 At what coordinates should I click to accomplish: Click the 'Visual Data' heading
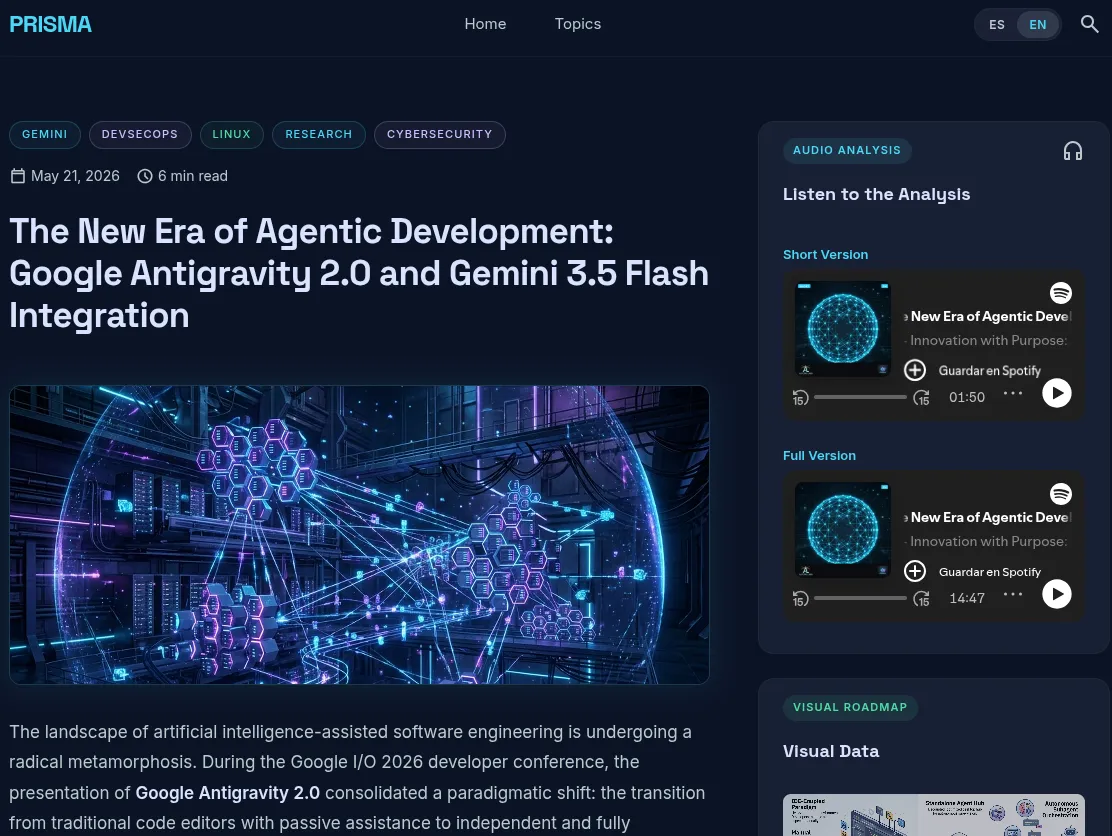(831, 751)
